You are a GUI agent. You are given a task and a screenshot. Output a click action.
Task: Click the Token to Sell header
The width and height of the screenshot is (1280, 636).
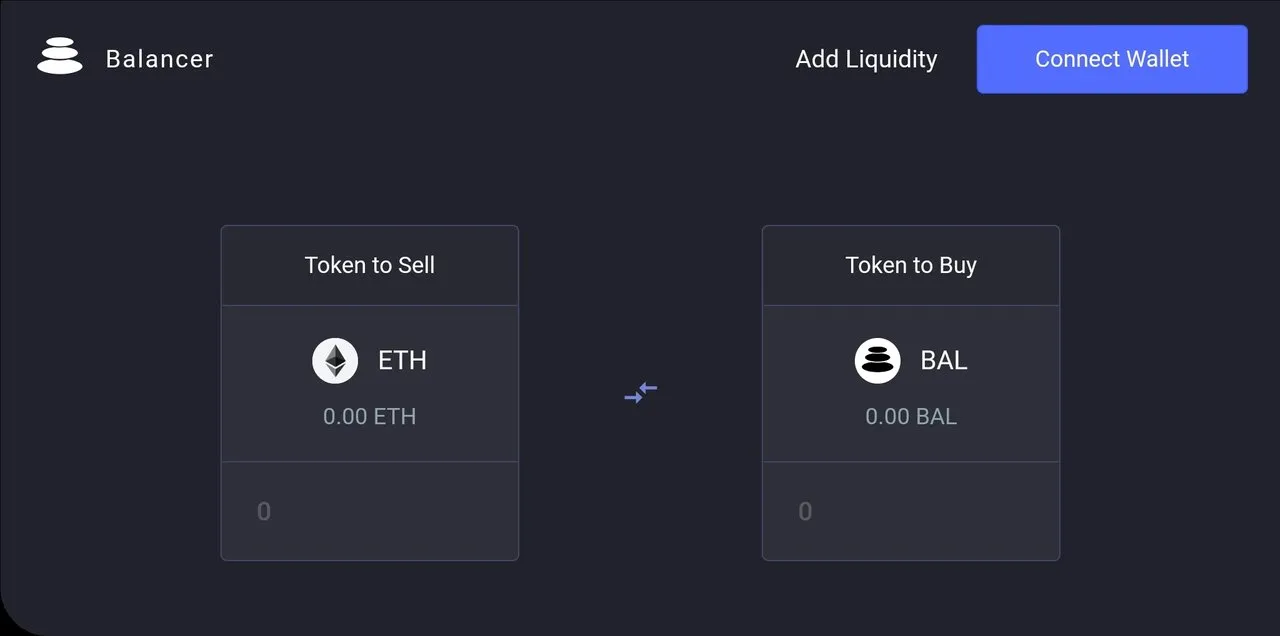coord(370,265)
